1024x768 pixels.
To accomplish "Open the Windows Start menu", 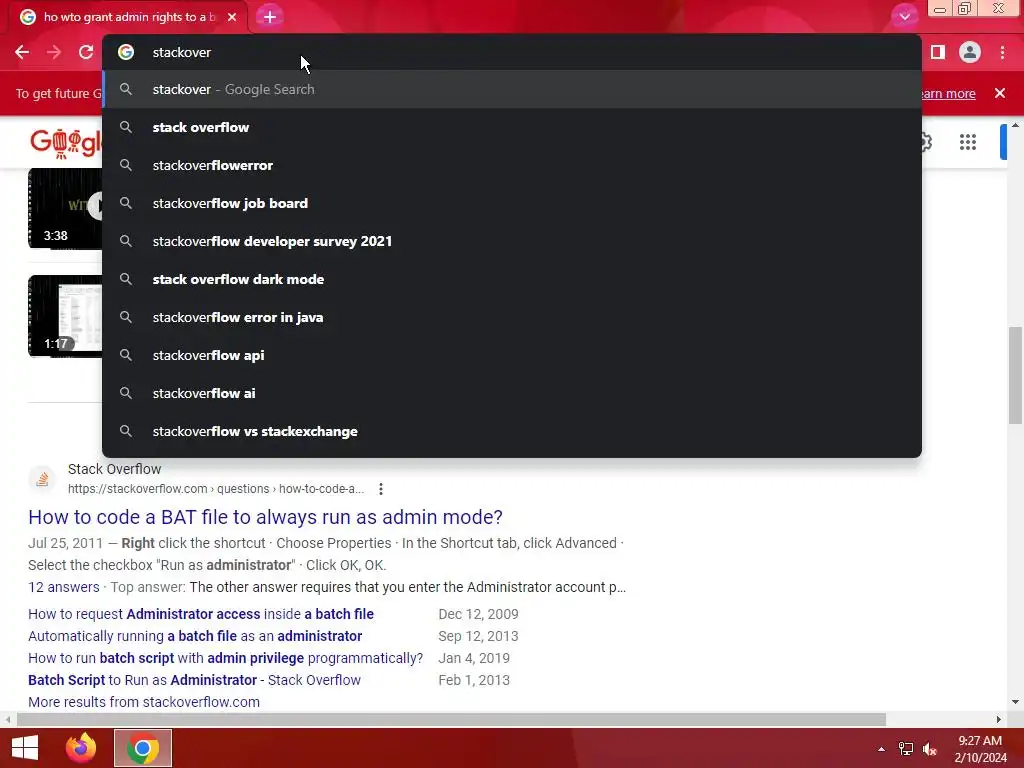I will pyautogui.click(x=25, y=748).
